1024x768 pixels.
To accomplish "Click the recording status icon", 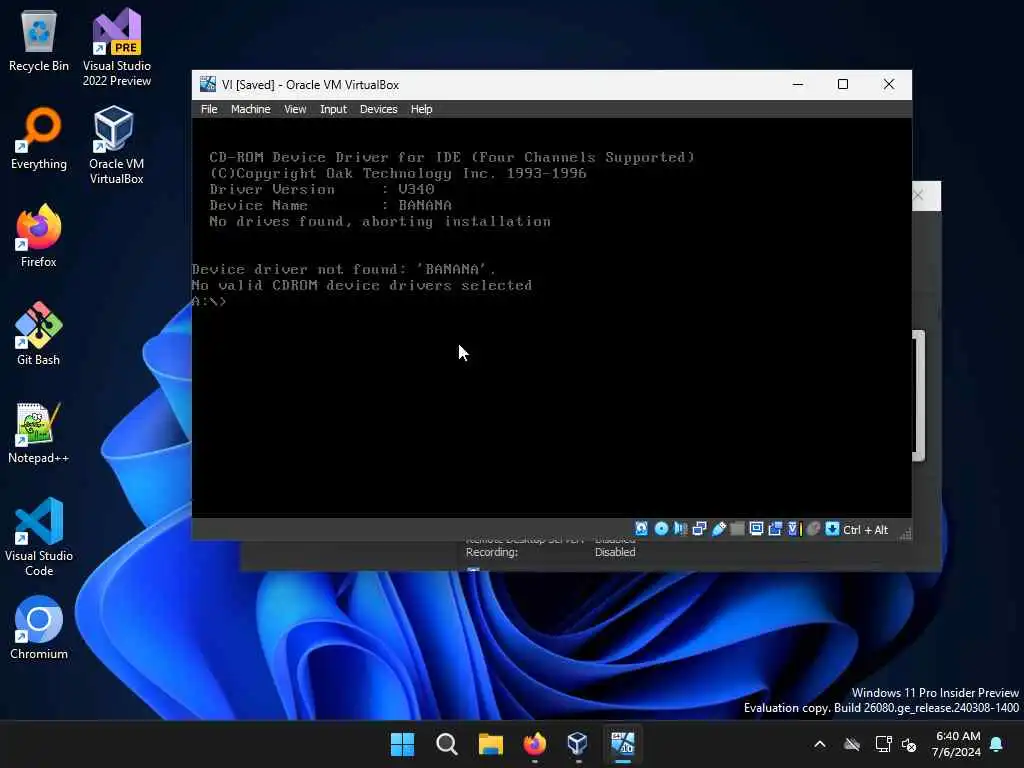I will 775,528.
